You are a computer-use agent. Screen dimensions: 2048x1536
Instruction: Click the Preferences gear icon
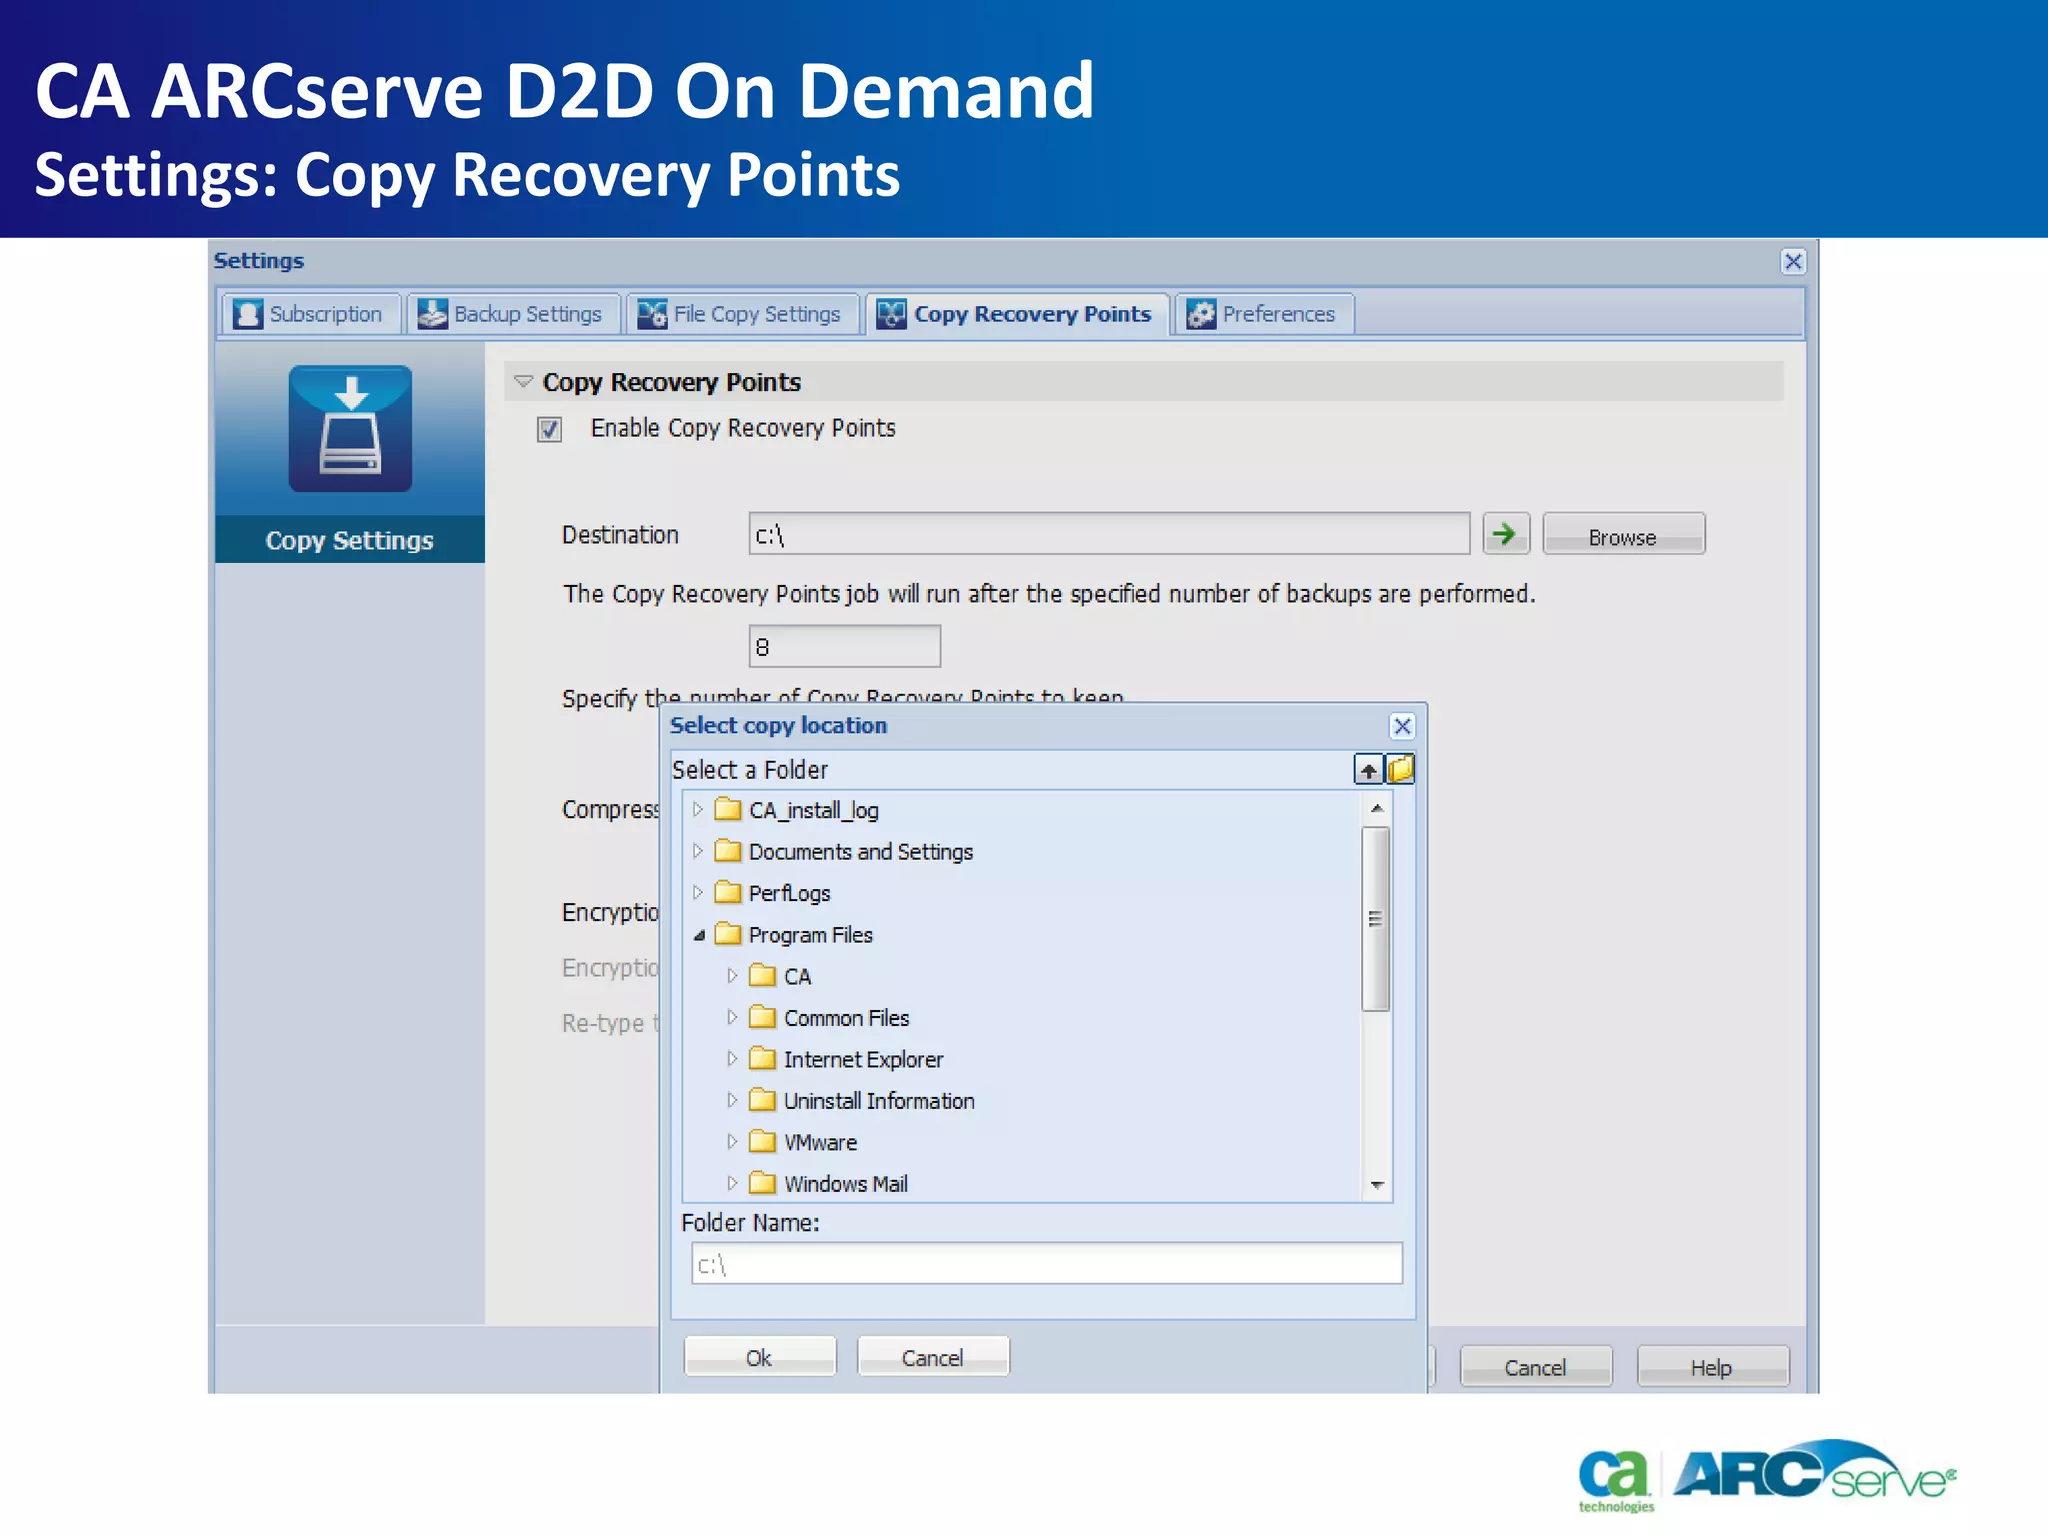1201,314
